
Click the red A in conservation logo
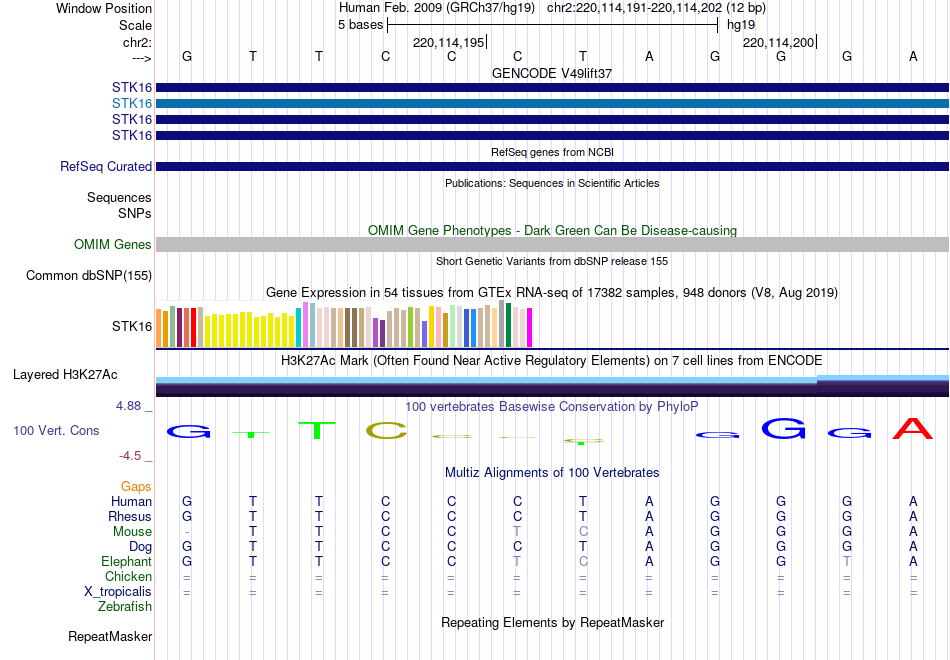(x=912, y=428)
